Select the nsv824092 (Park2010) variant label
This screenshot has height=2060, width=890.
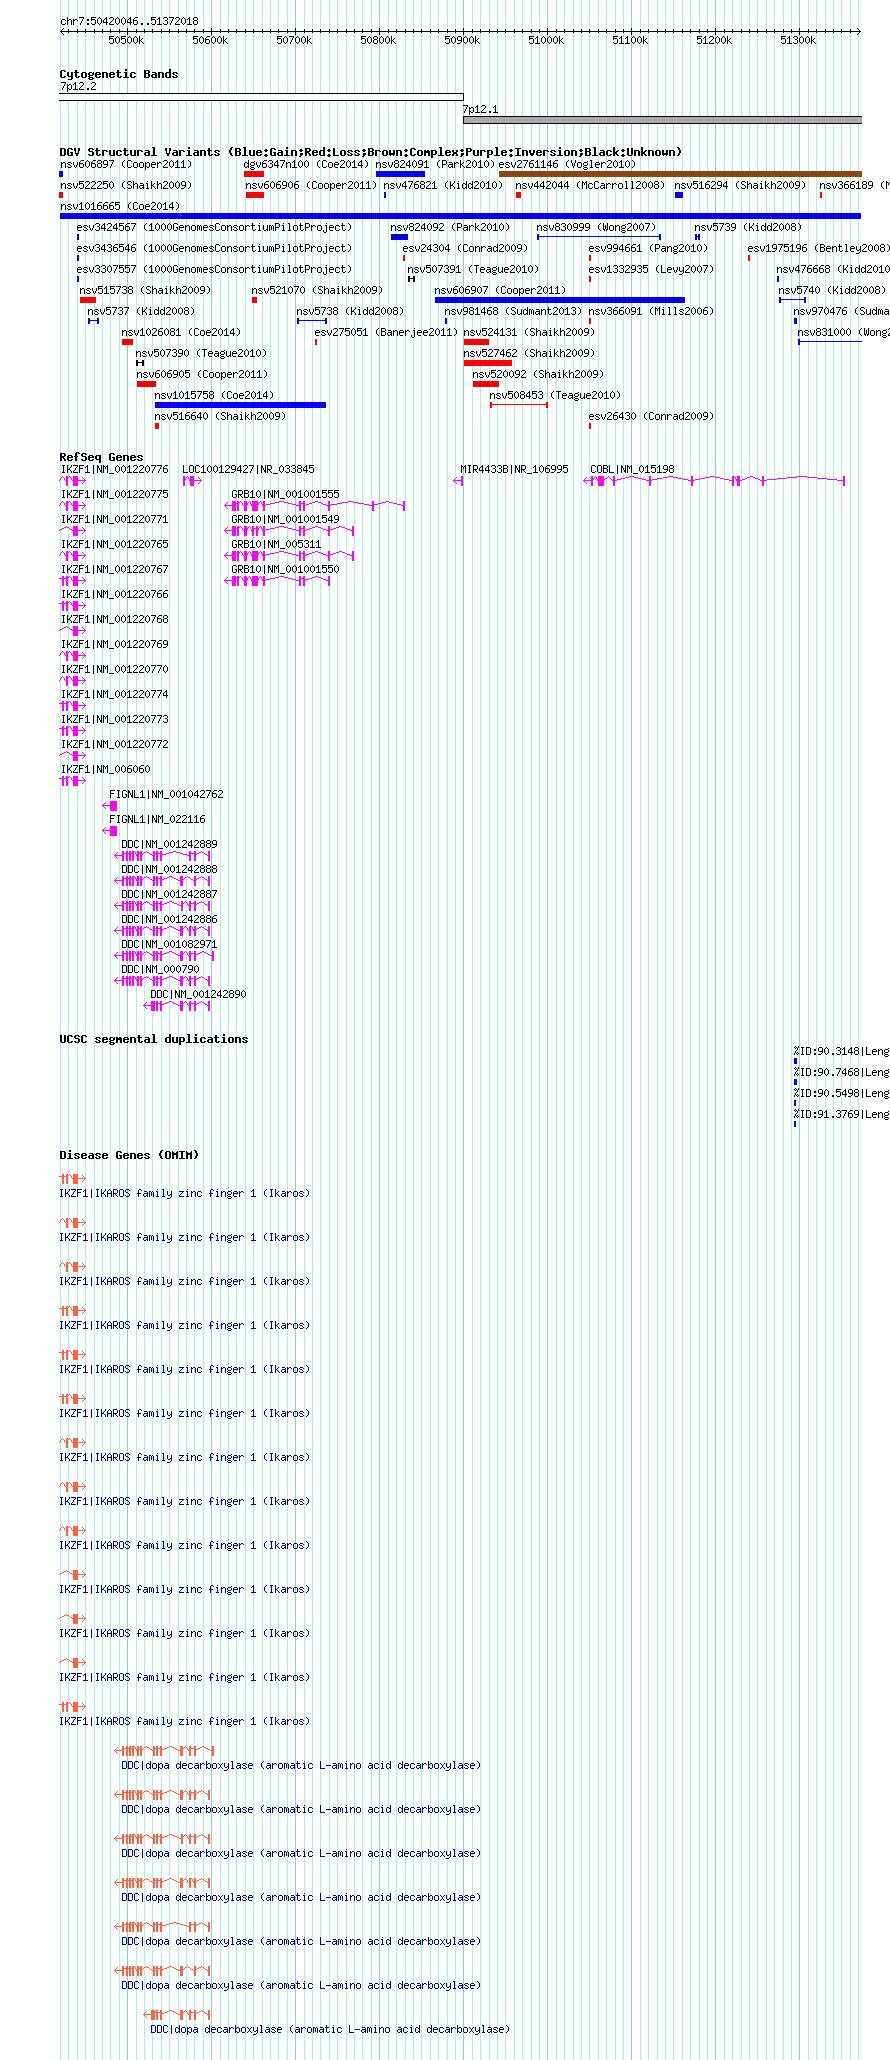coord(450,227)
